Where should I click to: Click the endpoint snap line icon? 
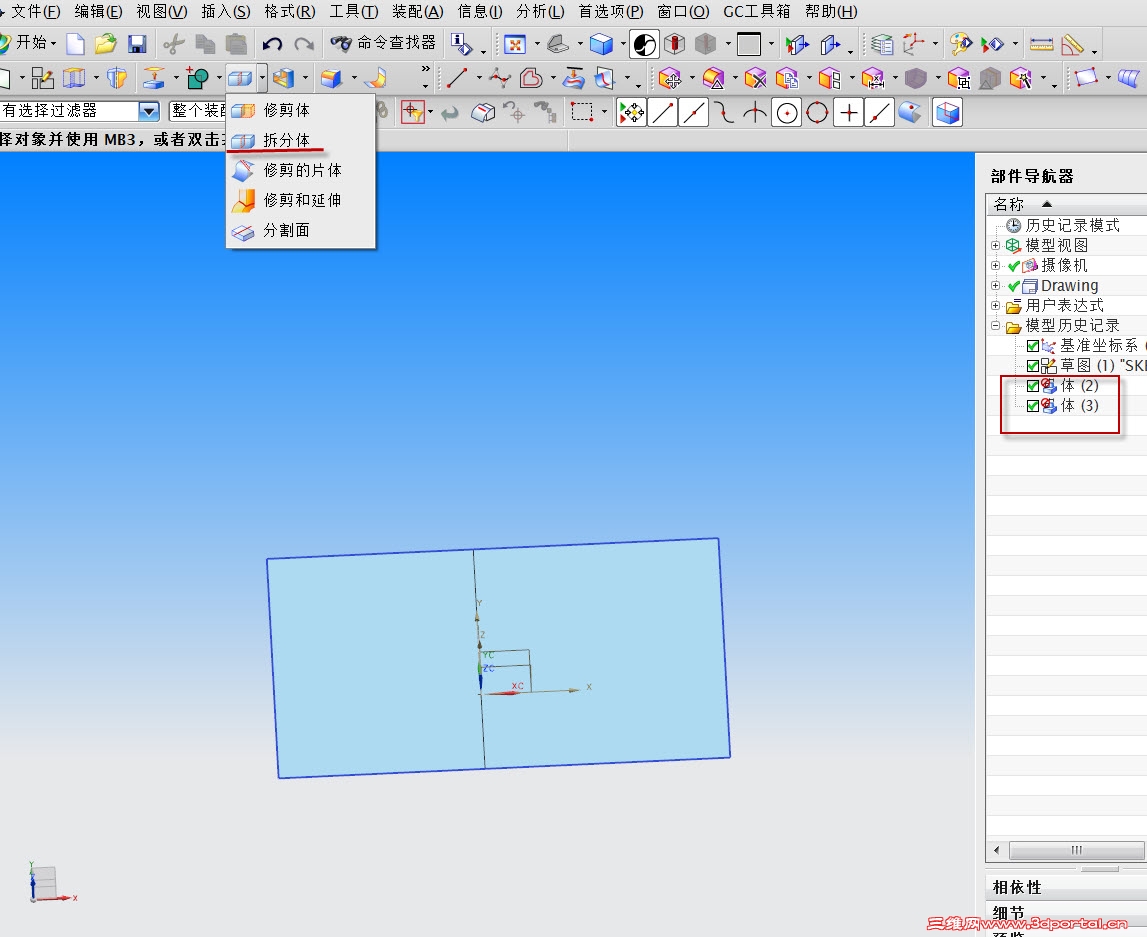tap(662, 113)
